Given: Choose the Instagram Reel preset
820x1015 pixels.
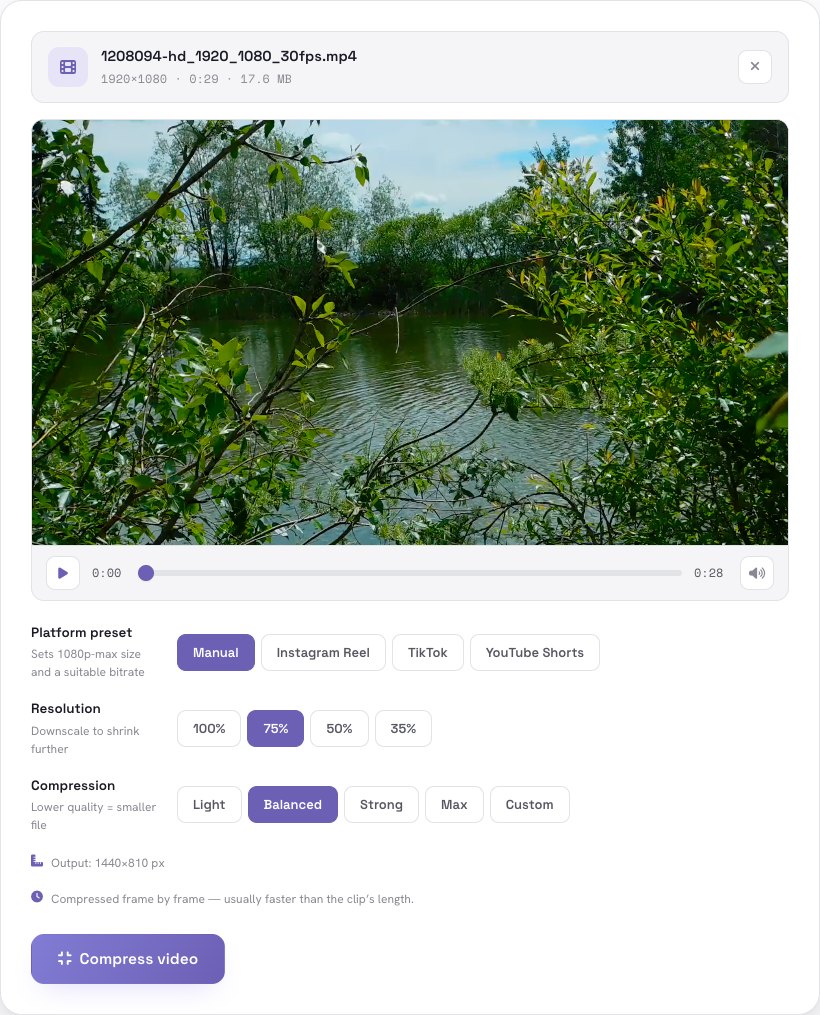Looking at the screenshot, I should pyautogui.click(x=323, y=652).
